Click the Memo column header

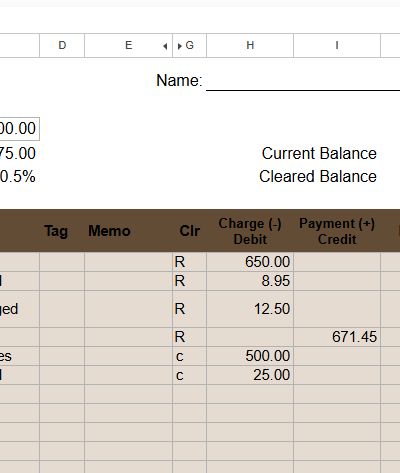tap(109, 231)
